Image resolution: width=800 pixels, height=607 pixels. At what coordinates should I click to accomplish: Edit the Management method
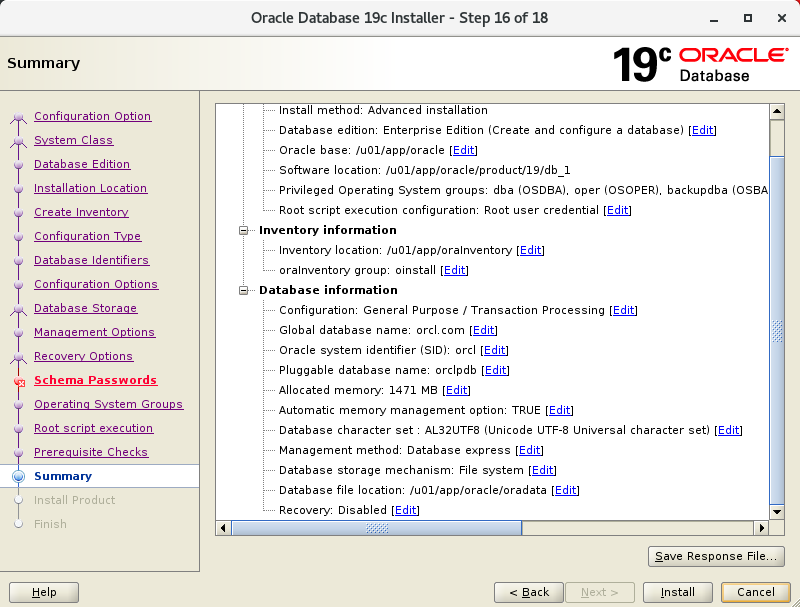(x=530, y=450)
